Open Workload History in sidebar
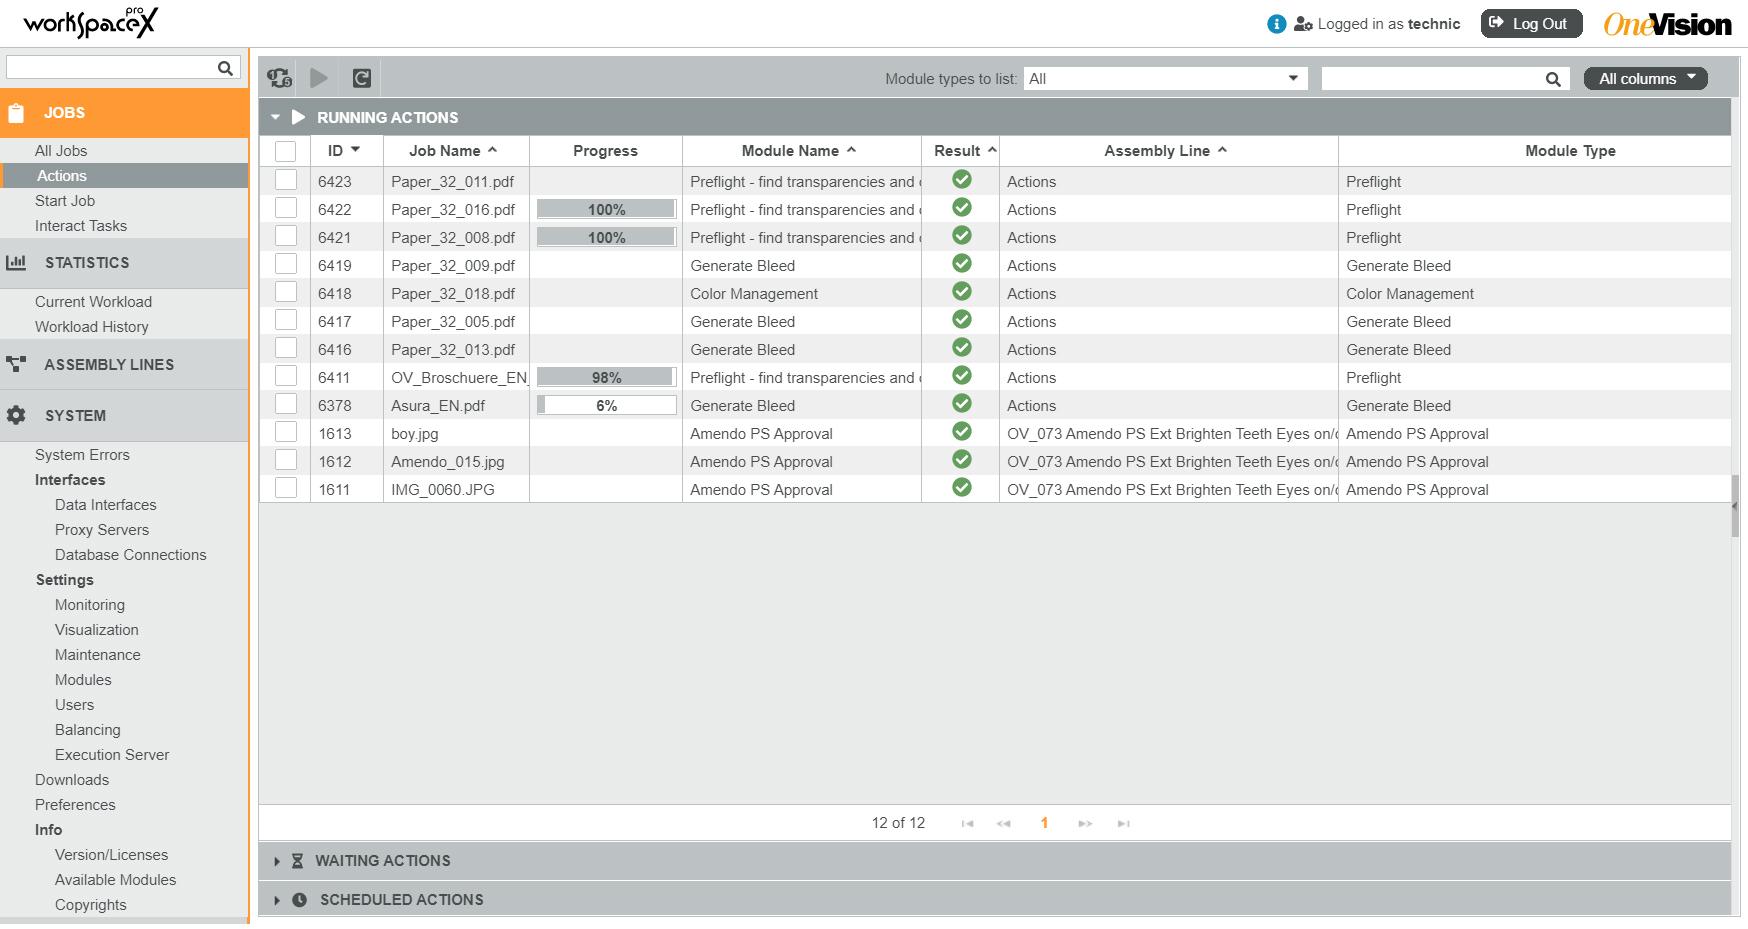This screenshot has width=1748, height=929. [92, 327]
